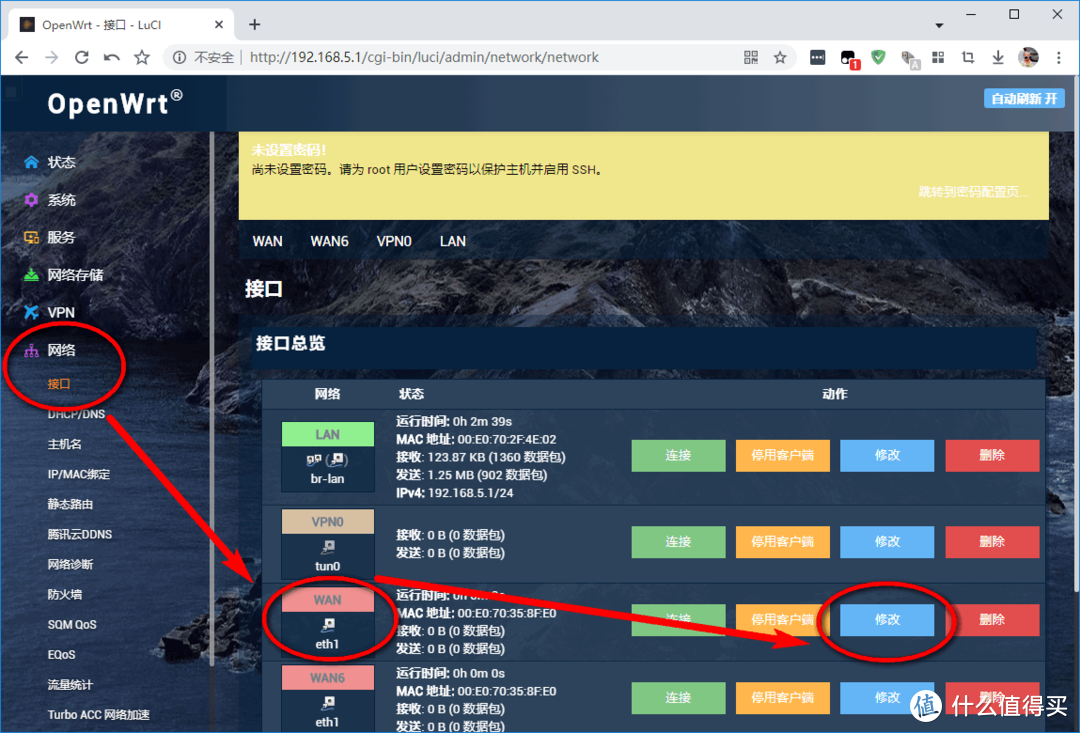Click 修改 button for VPN0 interface
The width and height of the screenshot is (1080, 733).
tap(887, 541)
